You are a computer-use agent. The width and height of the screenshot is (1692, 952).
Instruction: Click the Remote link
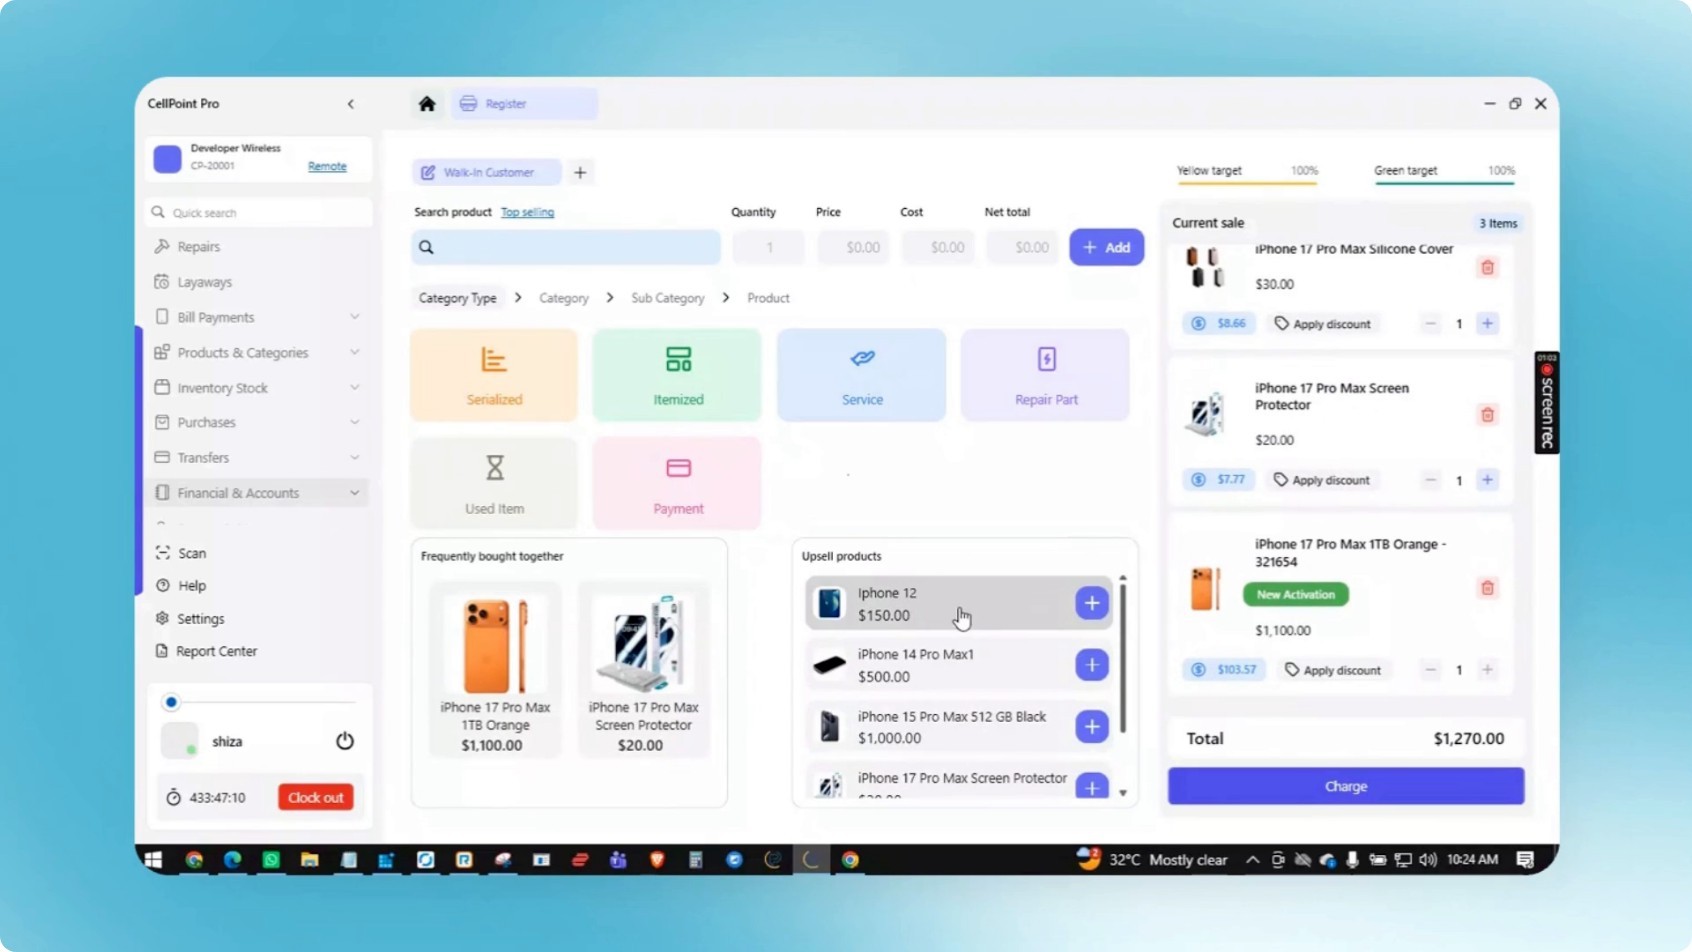[x=327, y=166]
